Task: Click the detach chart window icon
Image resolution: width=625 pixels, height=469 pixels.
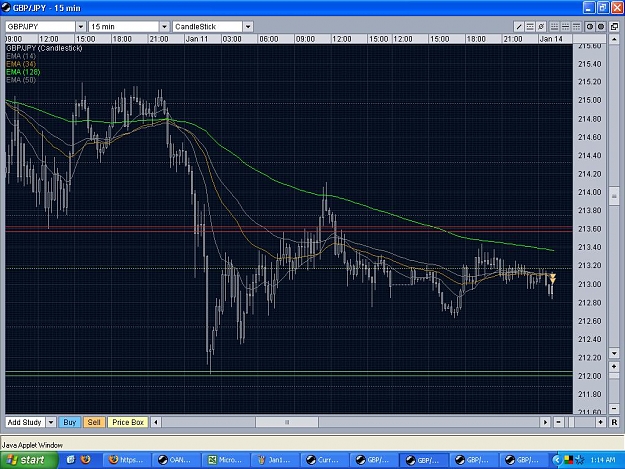Action: (x=614, y=27)
